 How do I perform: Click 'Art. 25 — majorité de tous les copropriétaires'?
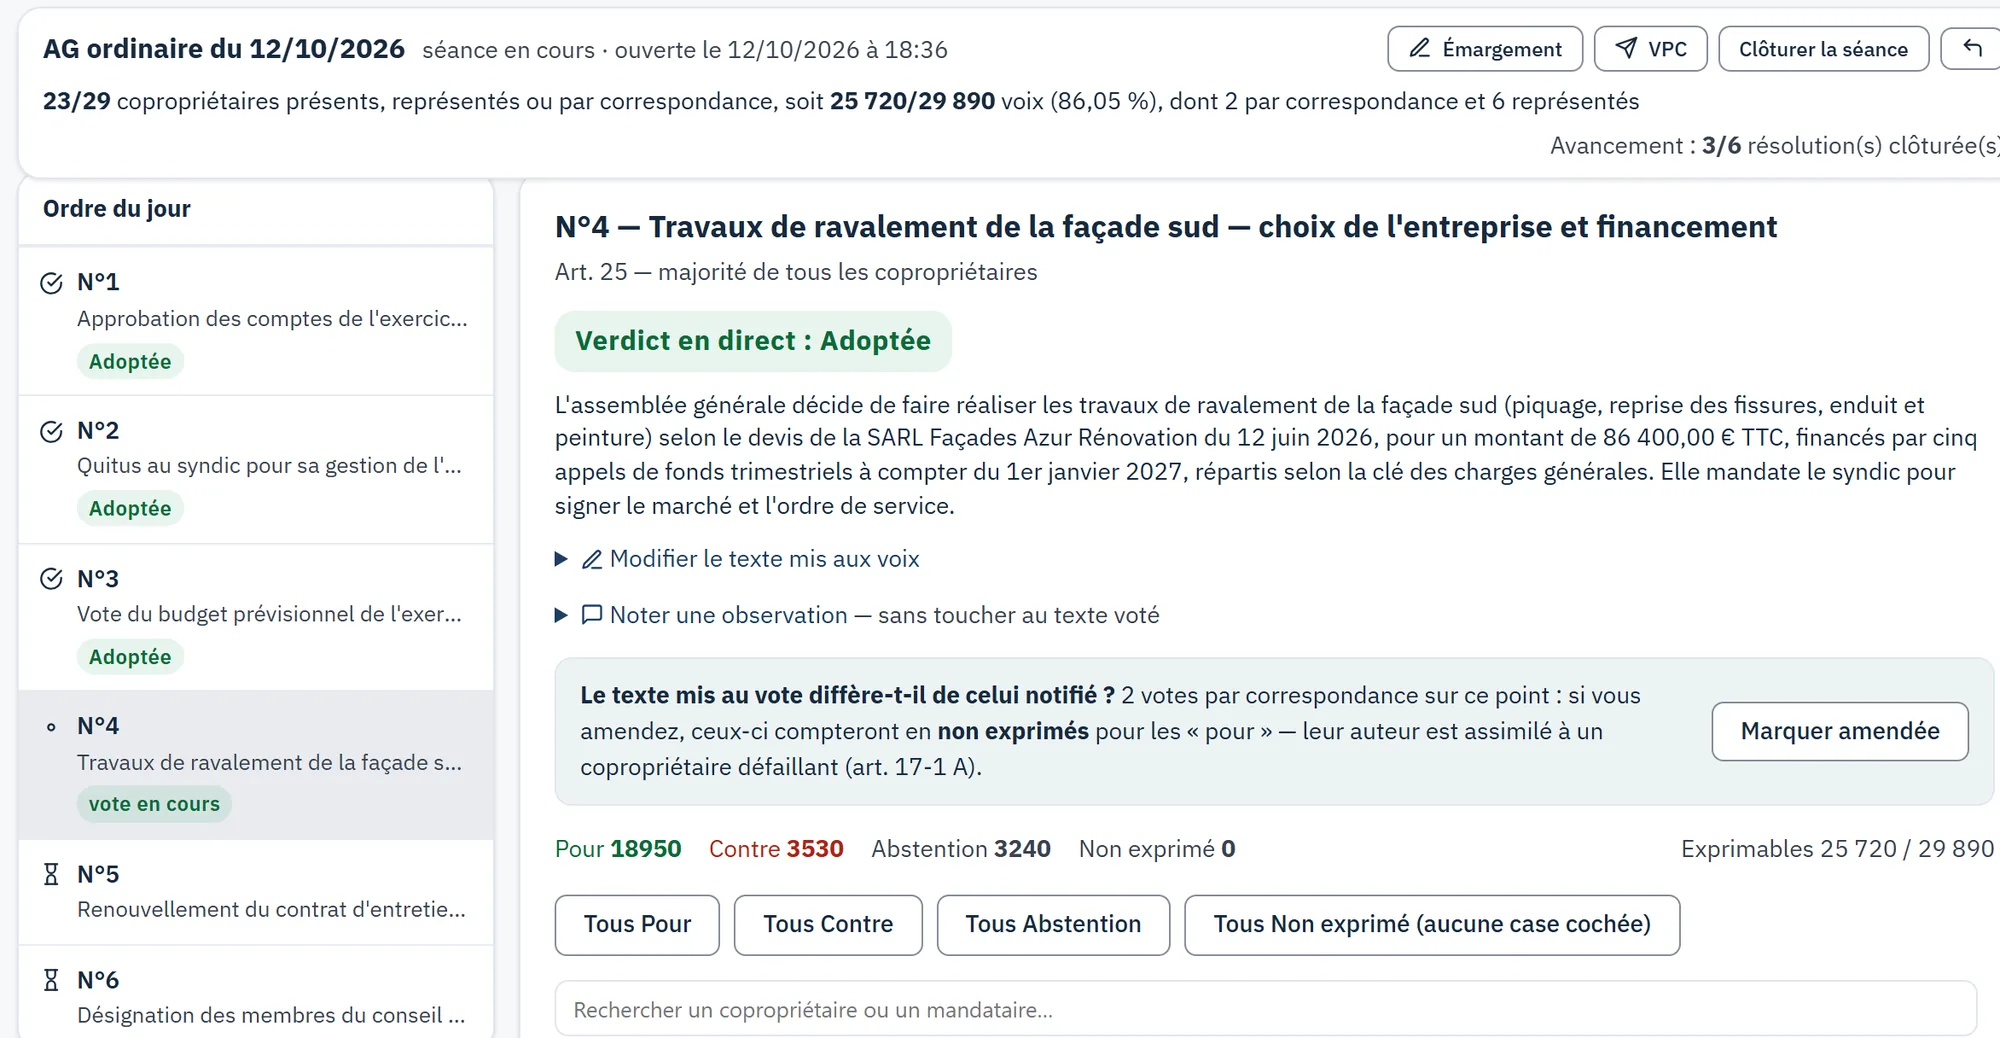796,272
